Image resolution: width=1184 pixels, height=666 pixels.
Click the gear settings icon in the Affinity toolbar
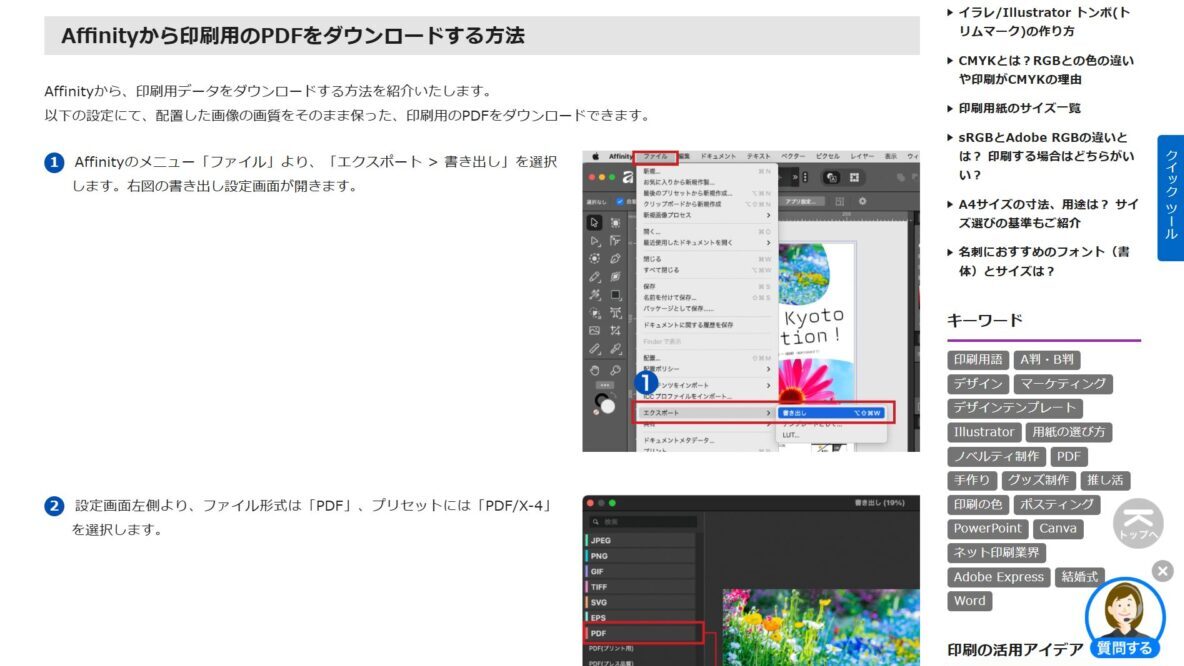863,201
